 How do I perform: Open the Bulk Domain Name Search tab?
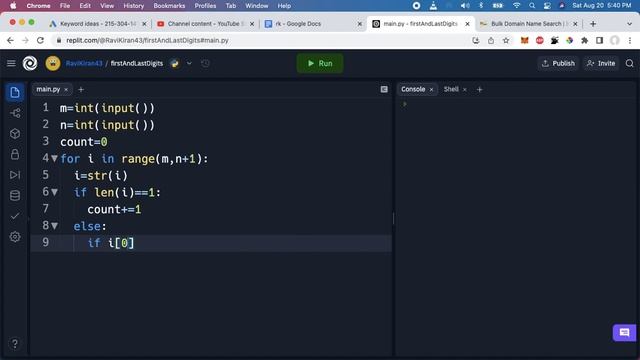click(529, 24)
